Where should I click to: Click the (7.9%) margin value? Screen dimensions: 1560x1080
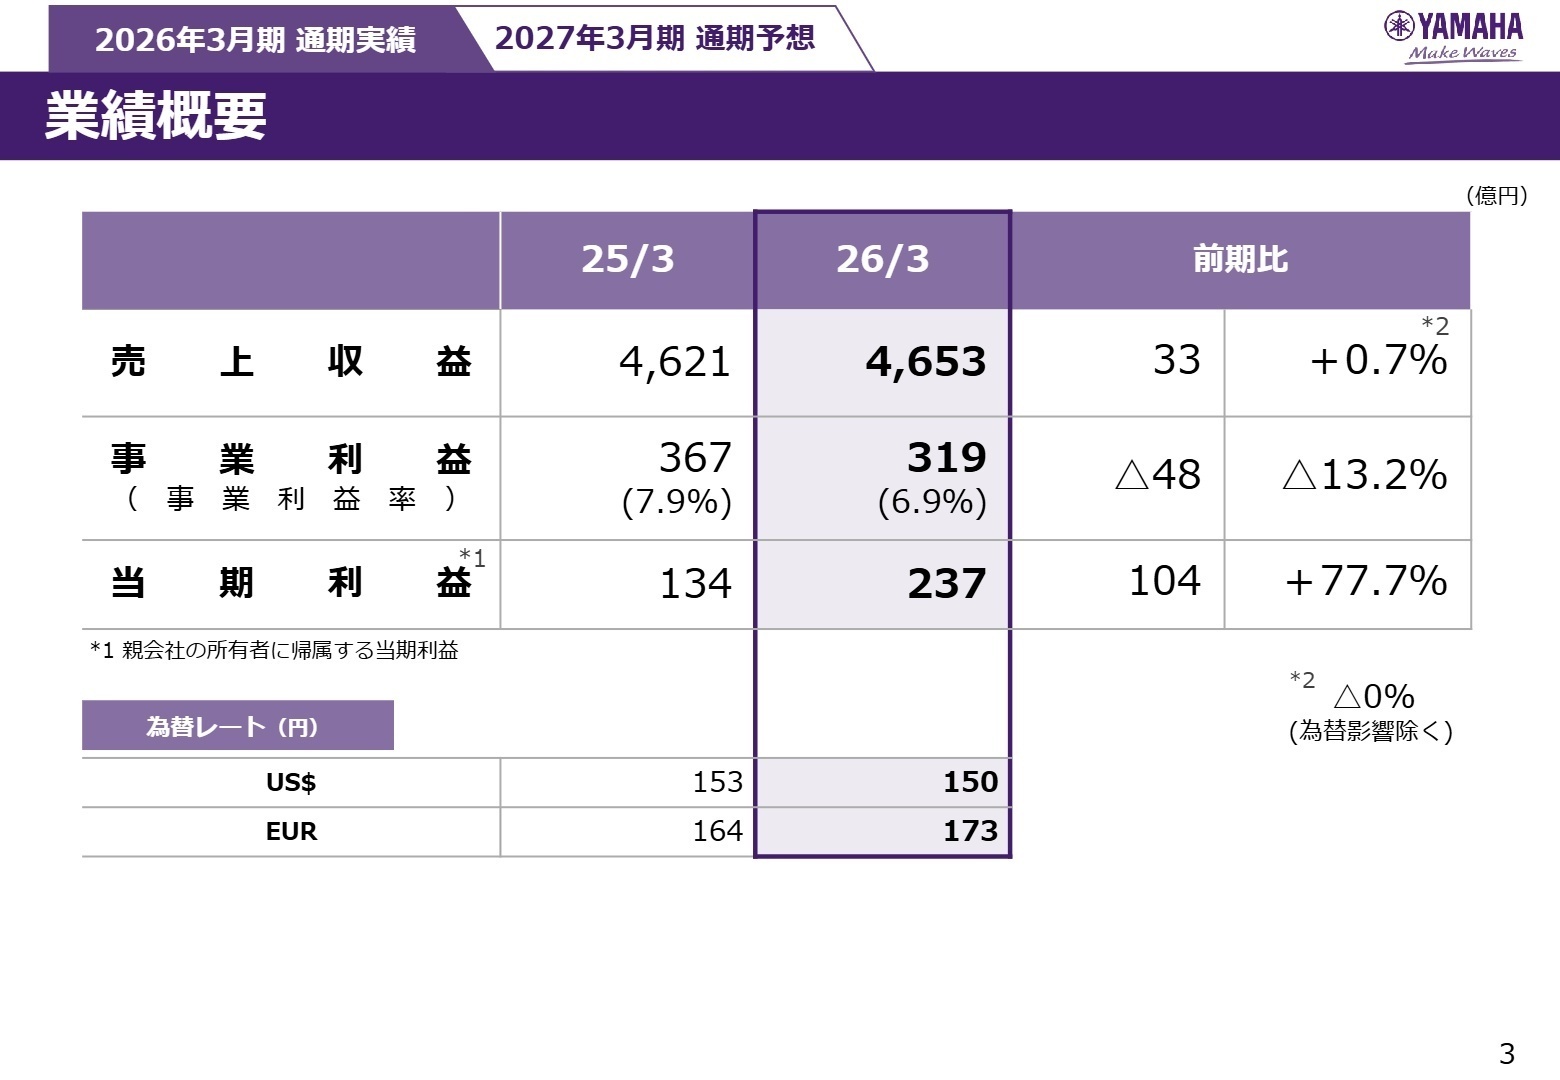677,501
